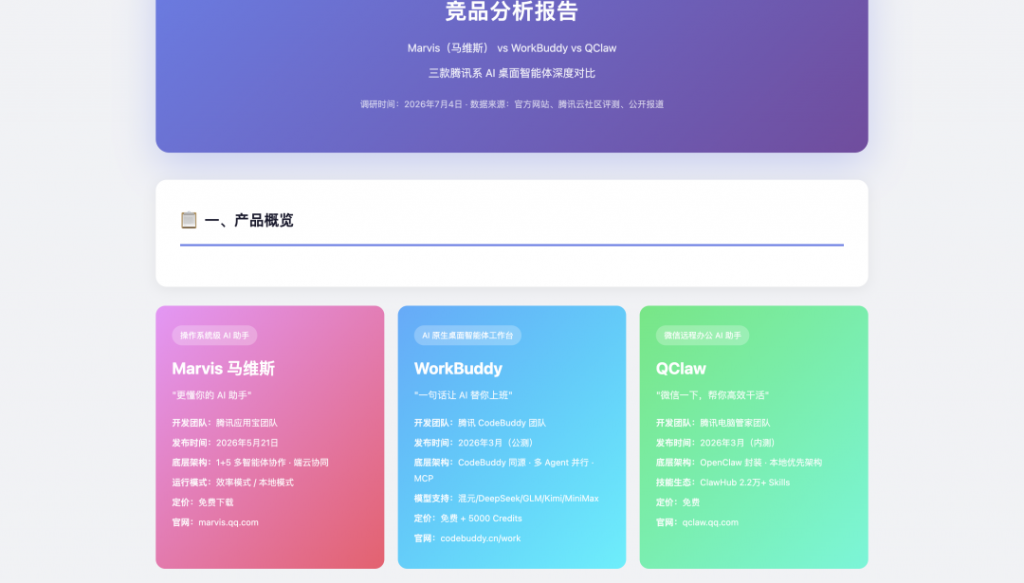This screenshot has height=583, width=1024.
Task: Click 发布时间: 2026年3月（内测）in QClaw card
Action: coord(717,443)
